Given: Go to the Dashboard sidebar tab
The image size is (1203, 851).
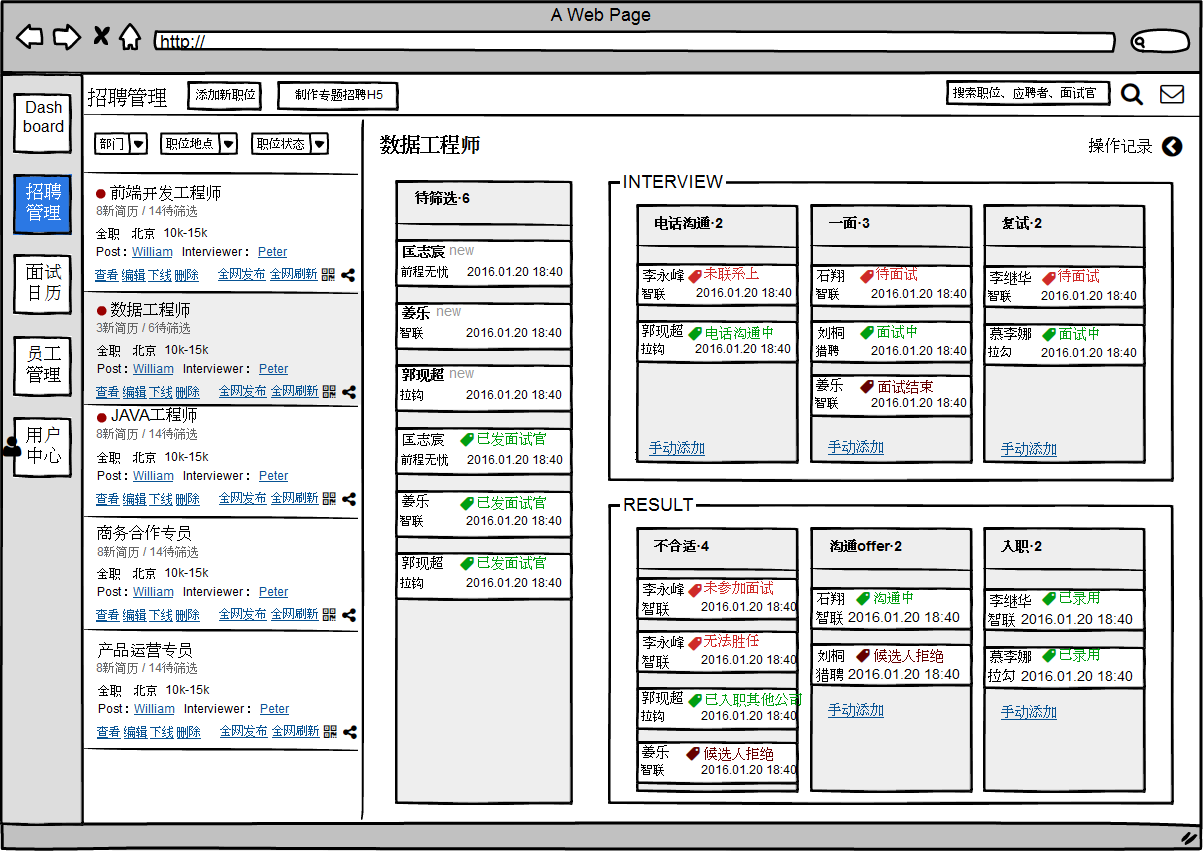Looking at the screenshot, I should [43, 117].
